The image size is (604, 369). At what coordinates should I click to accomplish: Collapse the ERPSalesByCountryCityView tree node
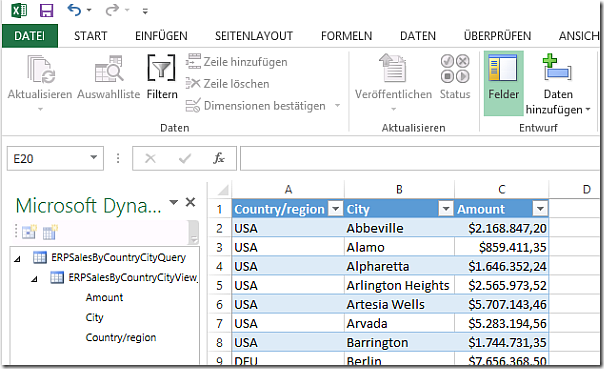click(x=35, y=279)
